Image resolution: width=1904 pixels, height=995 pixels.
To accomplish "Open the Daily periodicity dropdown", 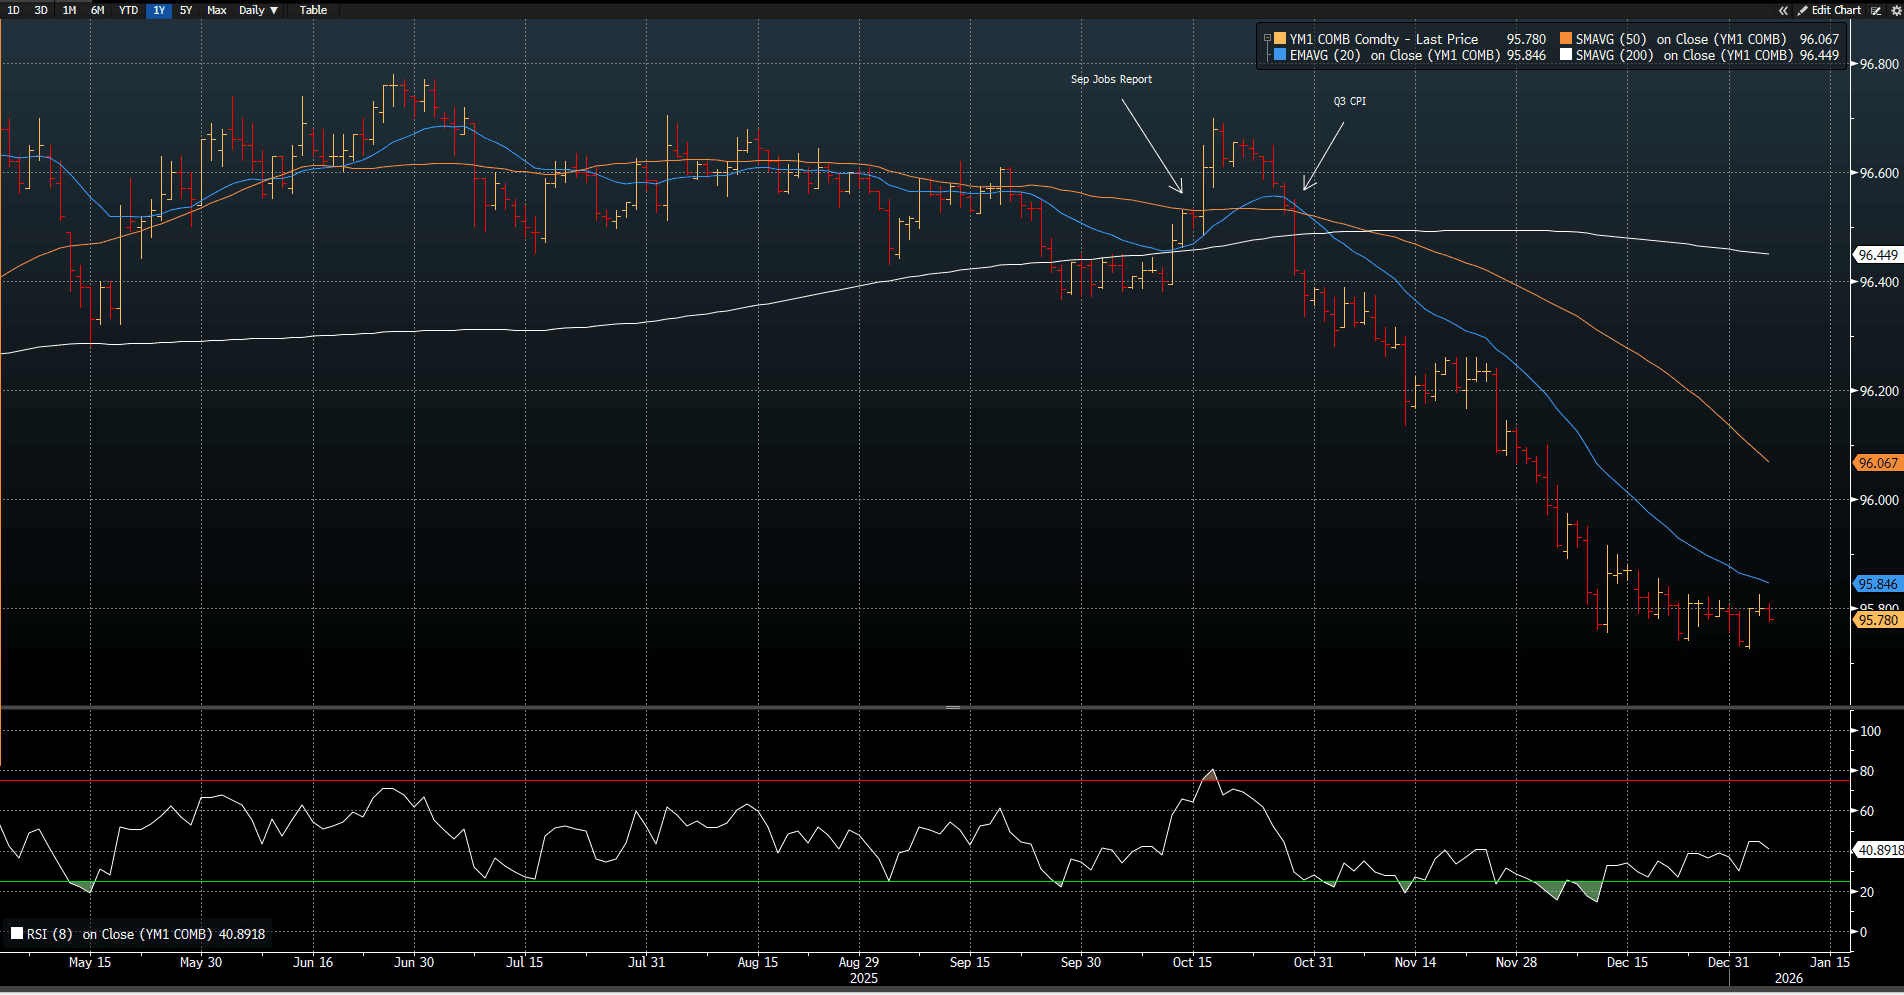I will pos(258,10).
